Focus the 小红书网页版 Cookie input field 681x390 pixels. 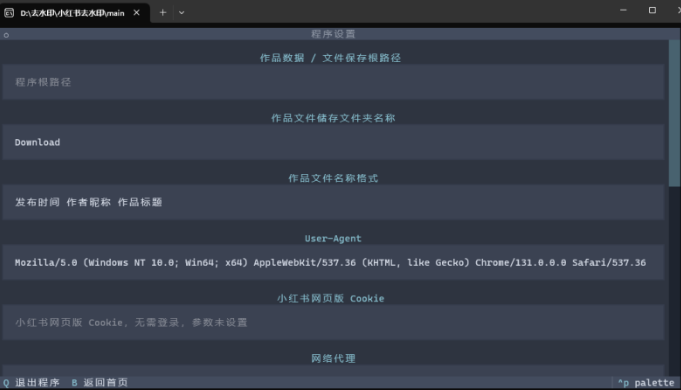point(333,322)
